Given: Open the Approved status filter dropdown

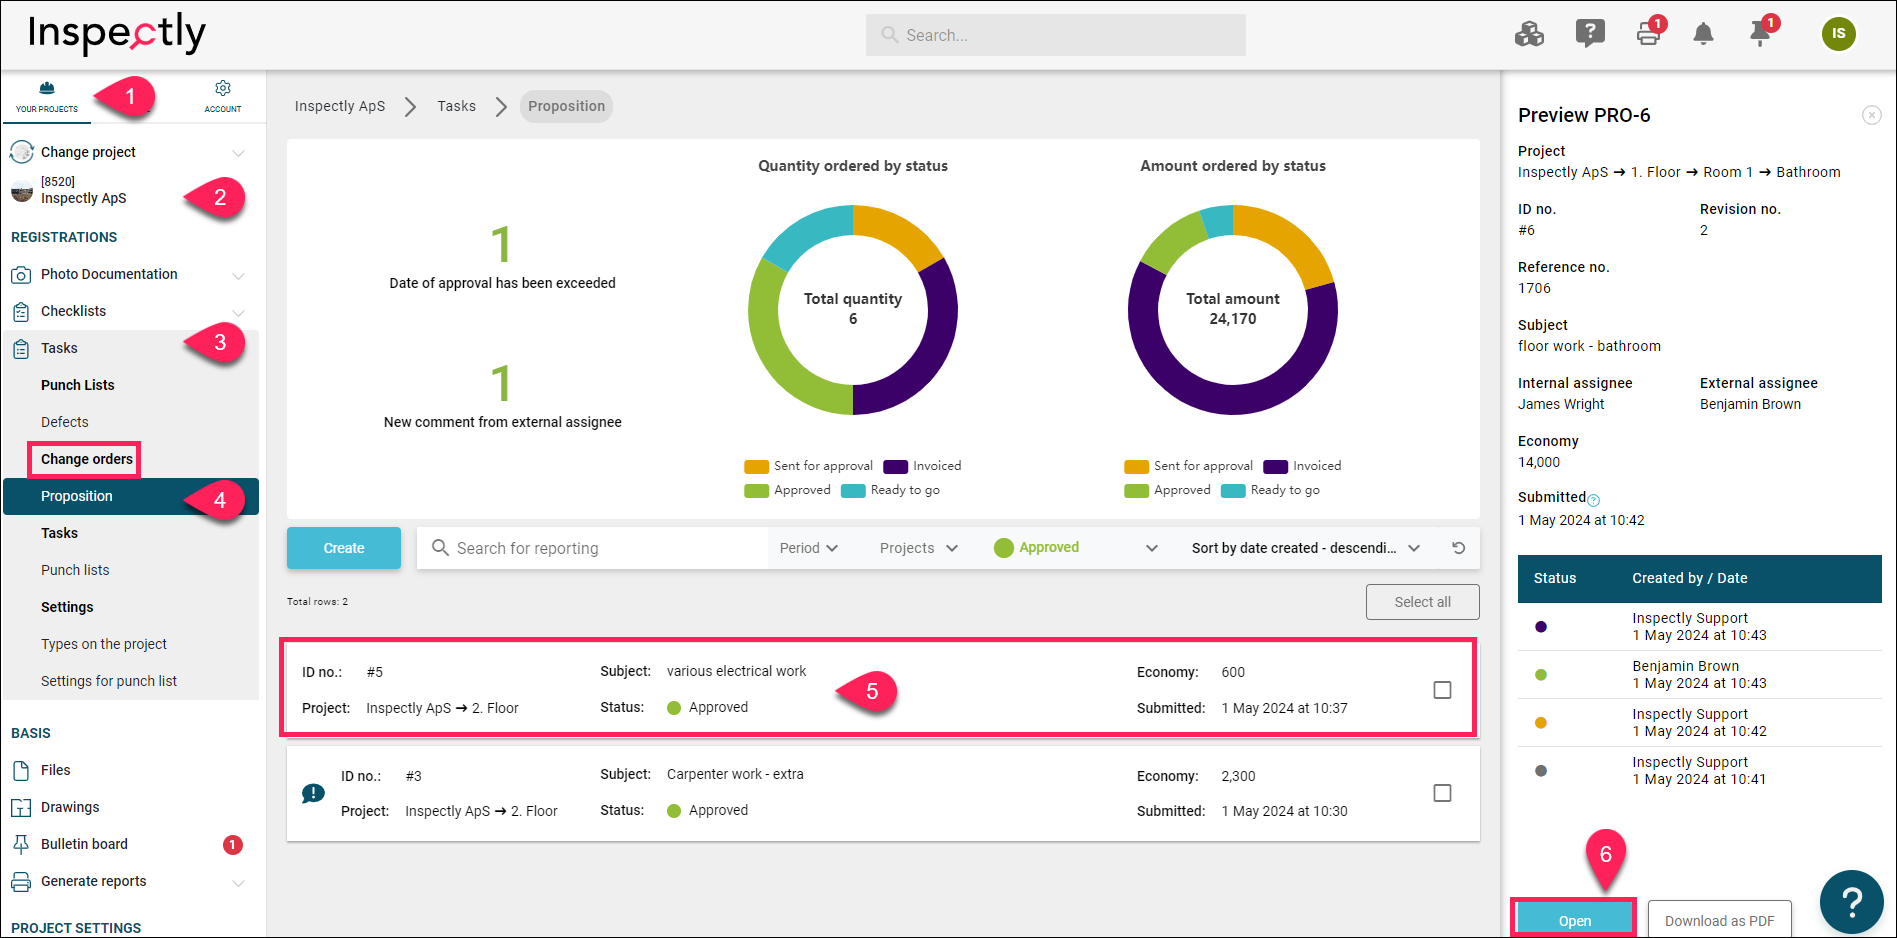Looking at the screenshot, I should [x=1075, y=548].
